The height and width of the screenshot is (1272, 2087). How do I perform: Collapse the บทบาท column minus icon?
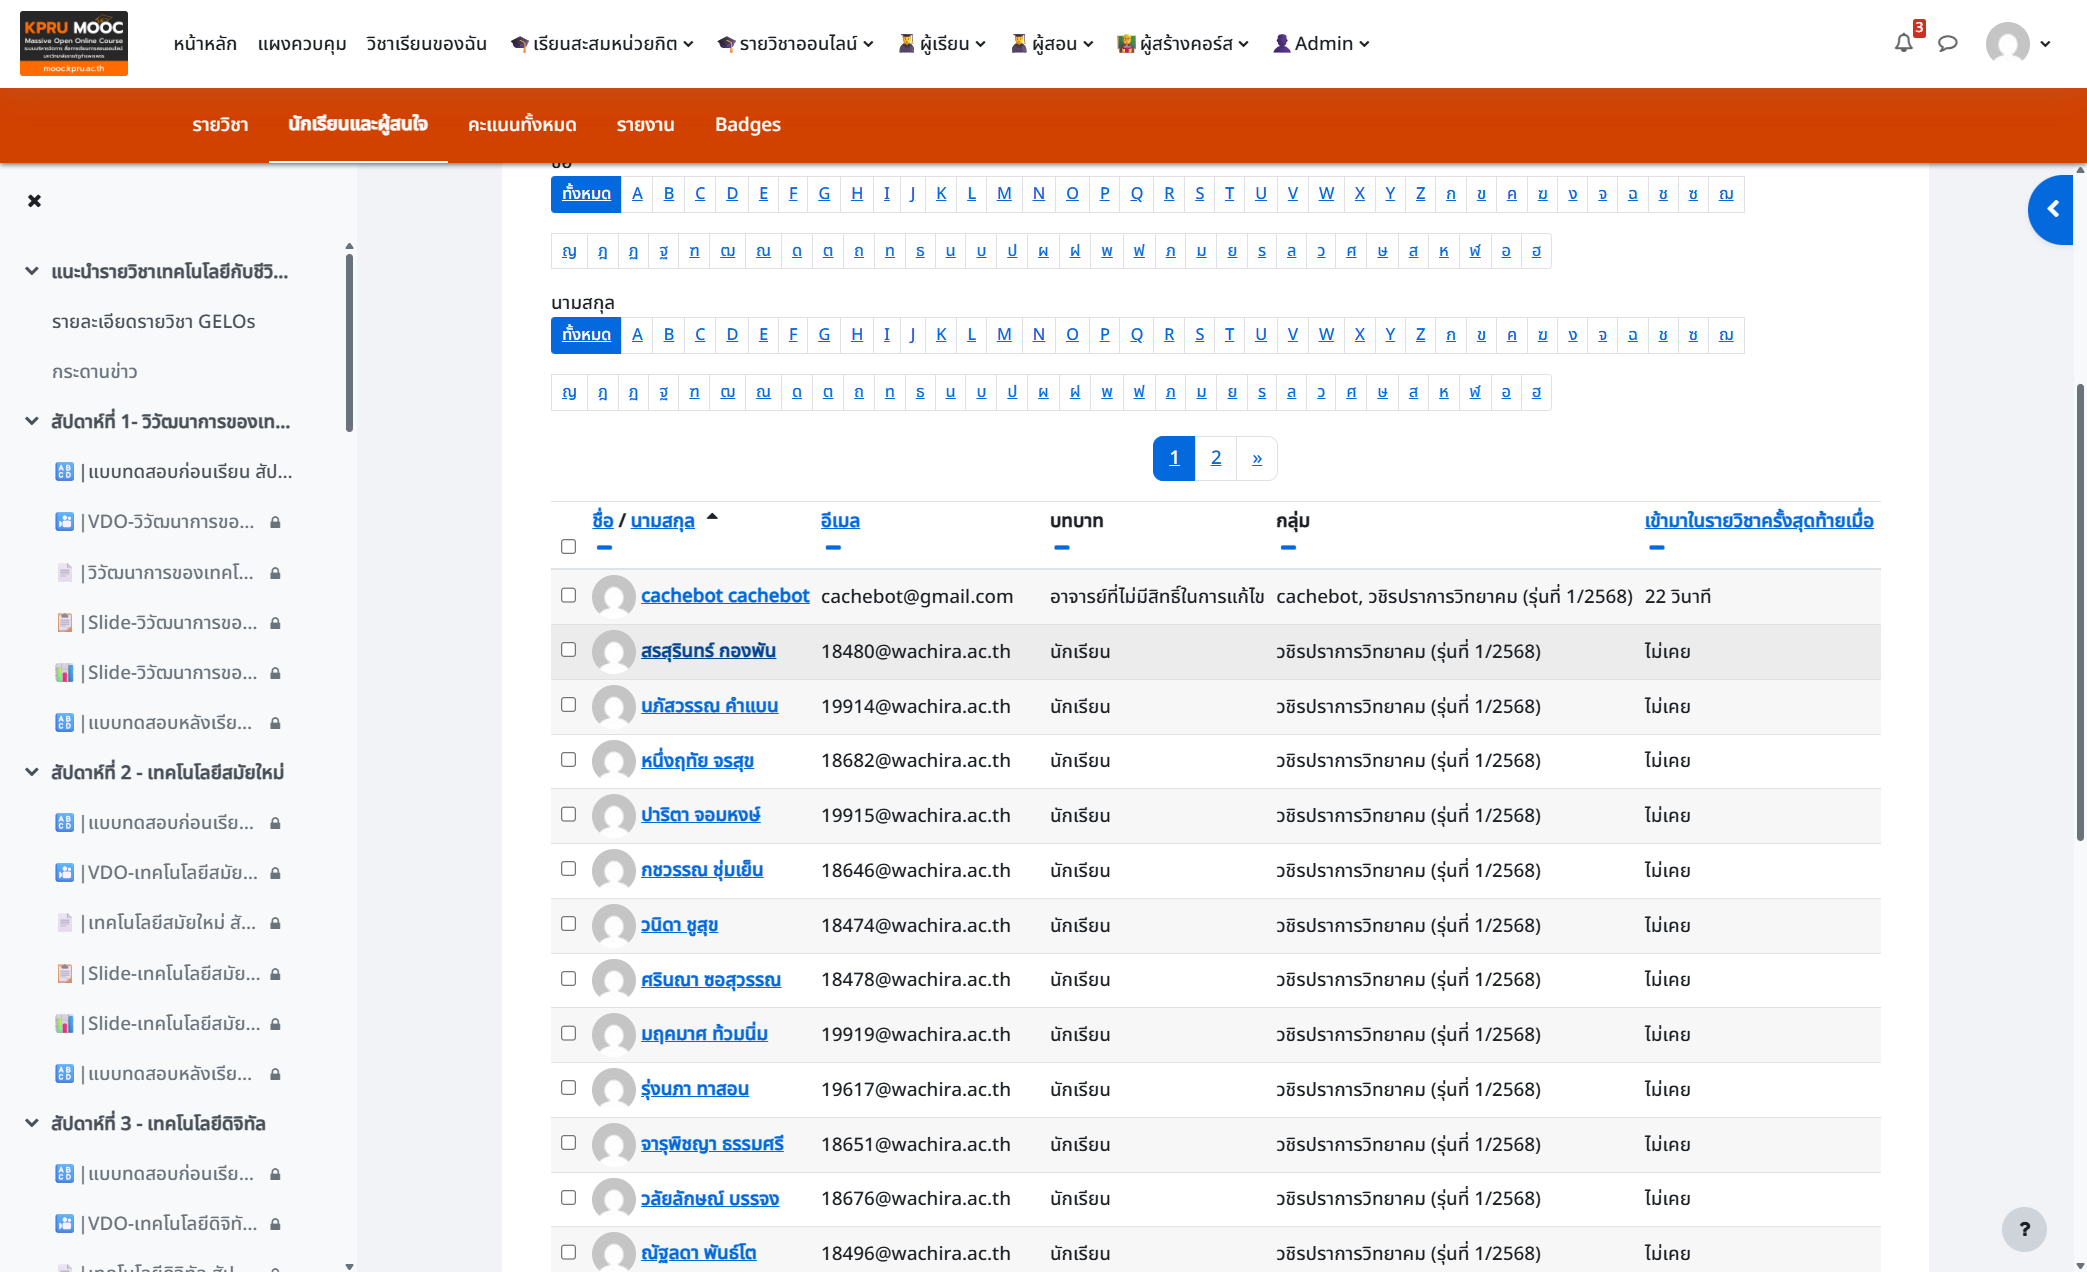click(x=1062, y=547)
